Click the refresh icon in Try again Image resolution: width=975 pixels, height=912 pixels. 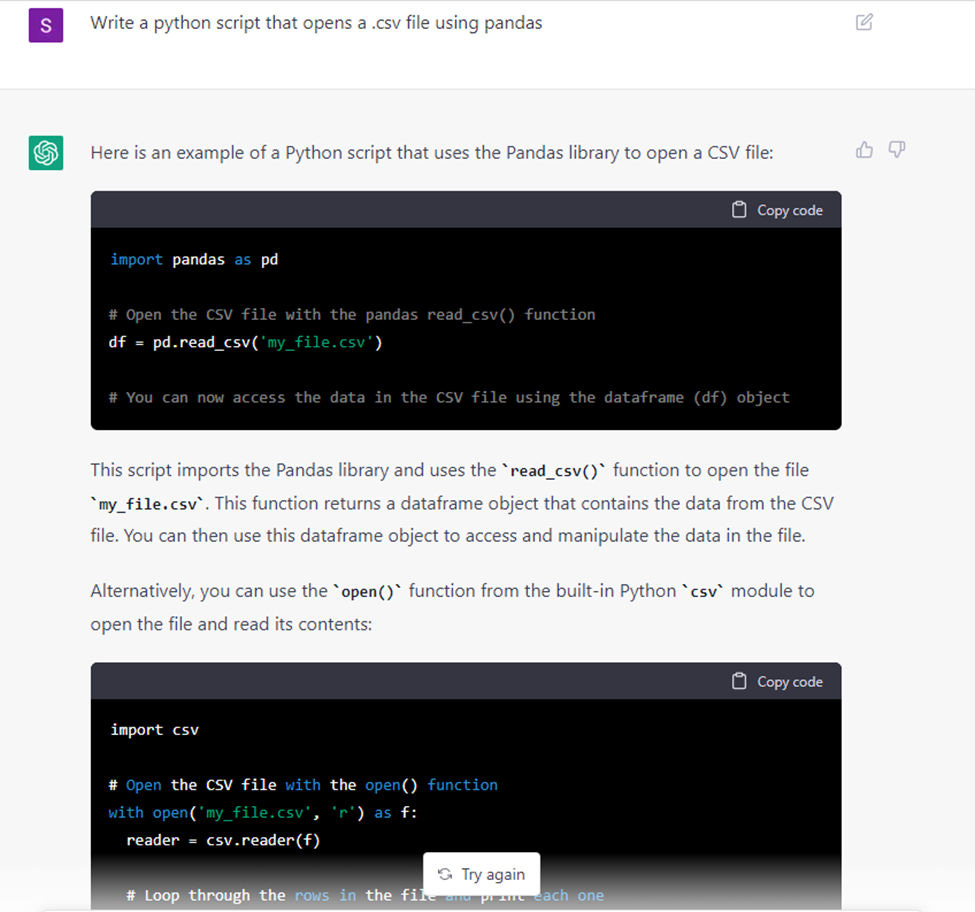445,874
